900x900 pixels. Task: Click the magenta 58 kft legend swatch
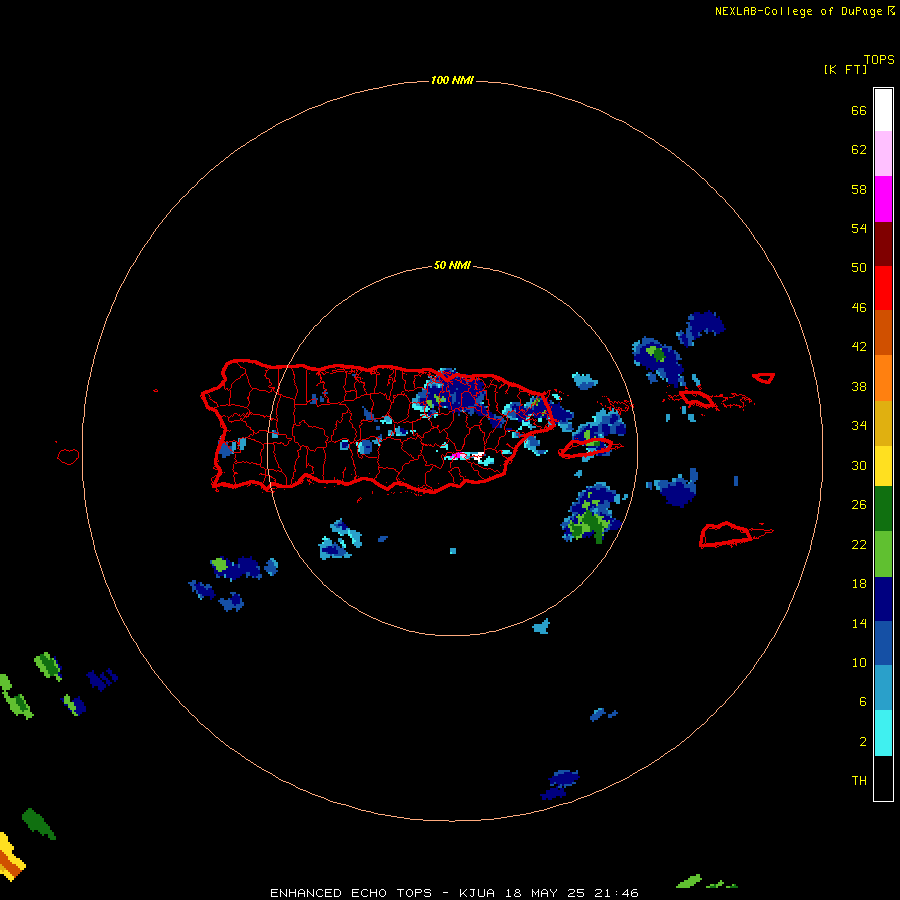[x=883, y=199]
